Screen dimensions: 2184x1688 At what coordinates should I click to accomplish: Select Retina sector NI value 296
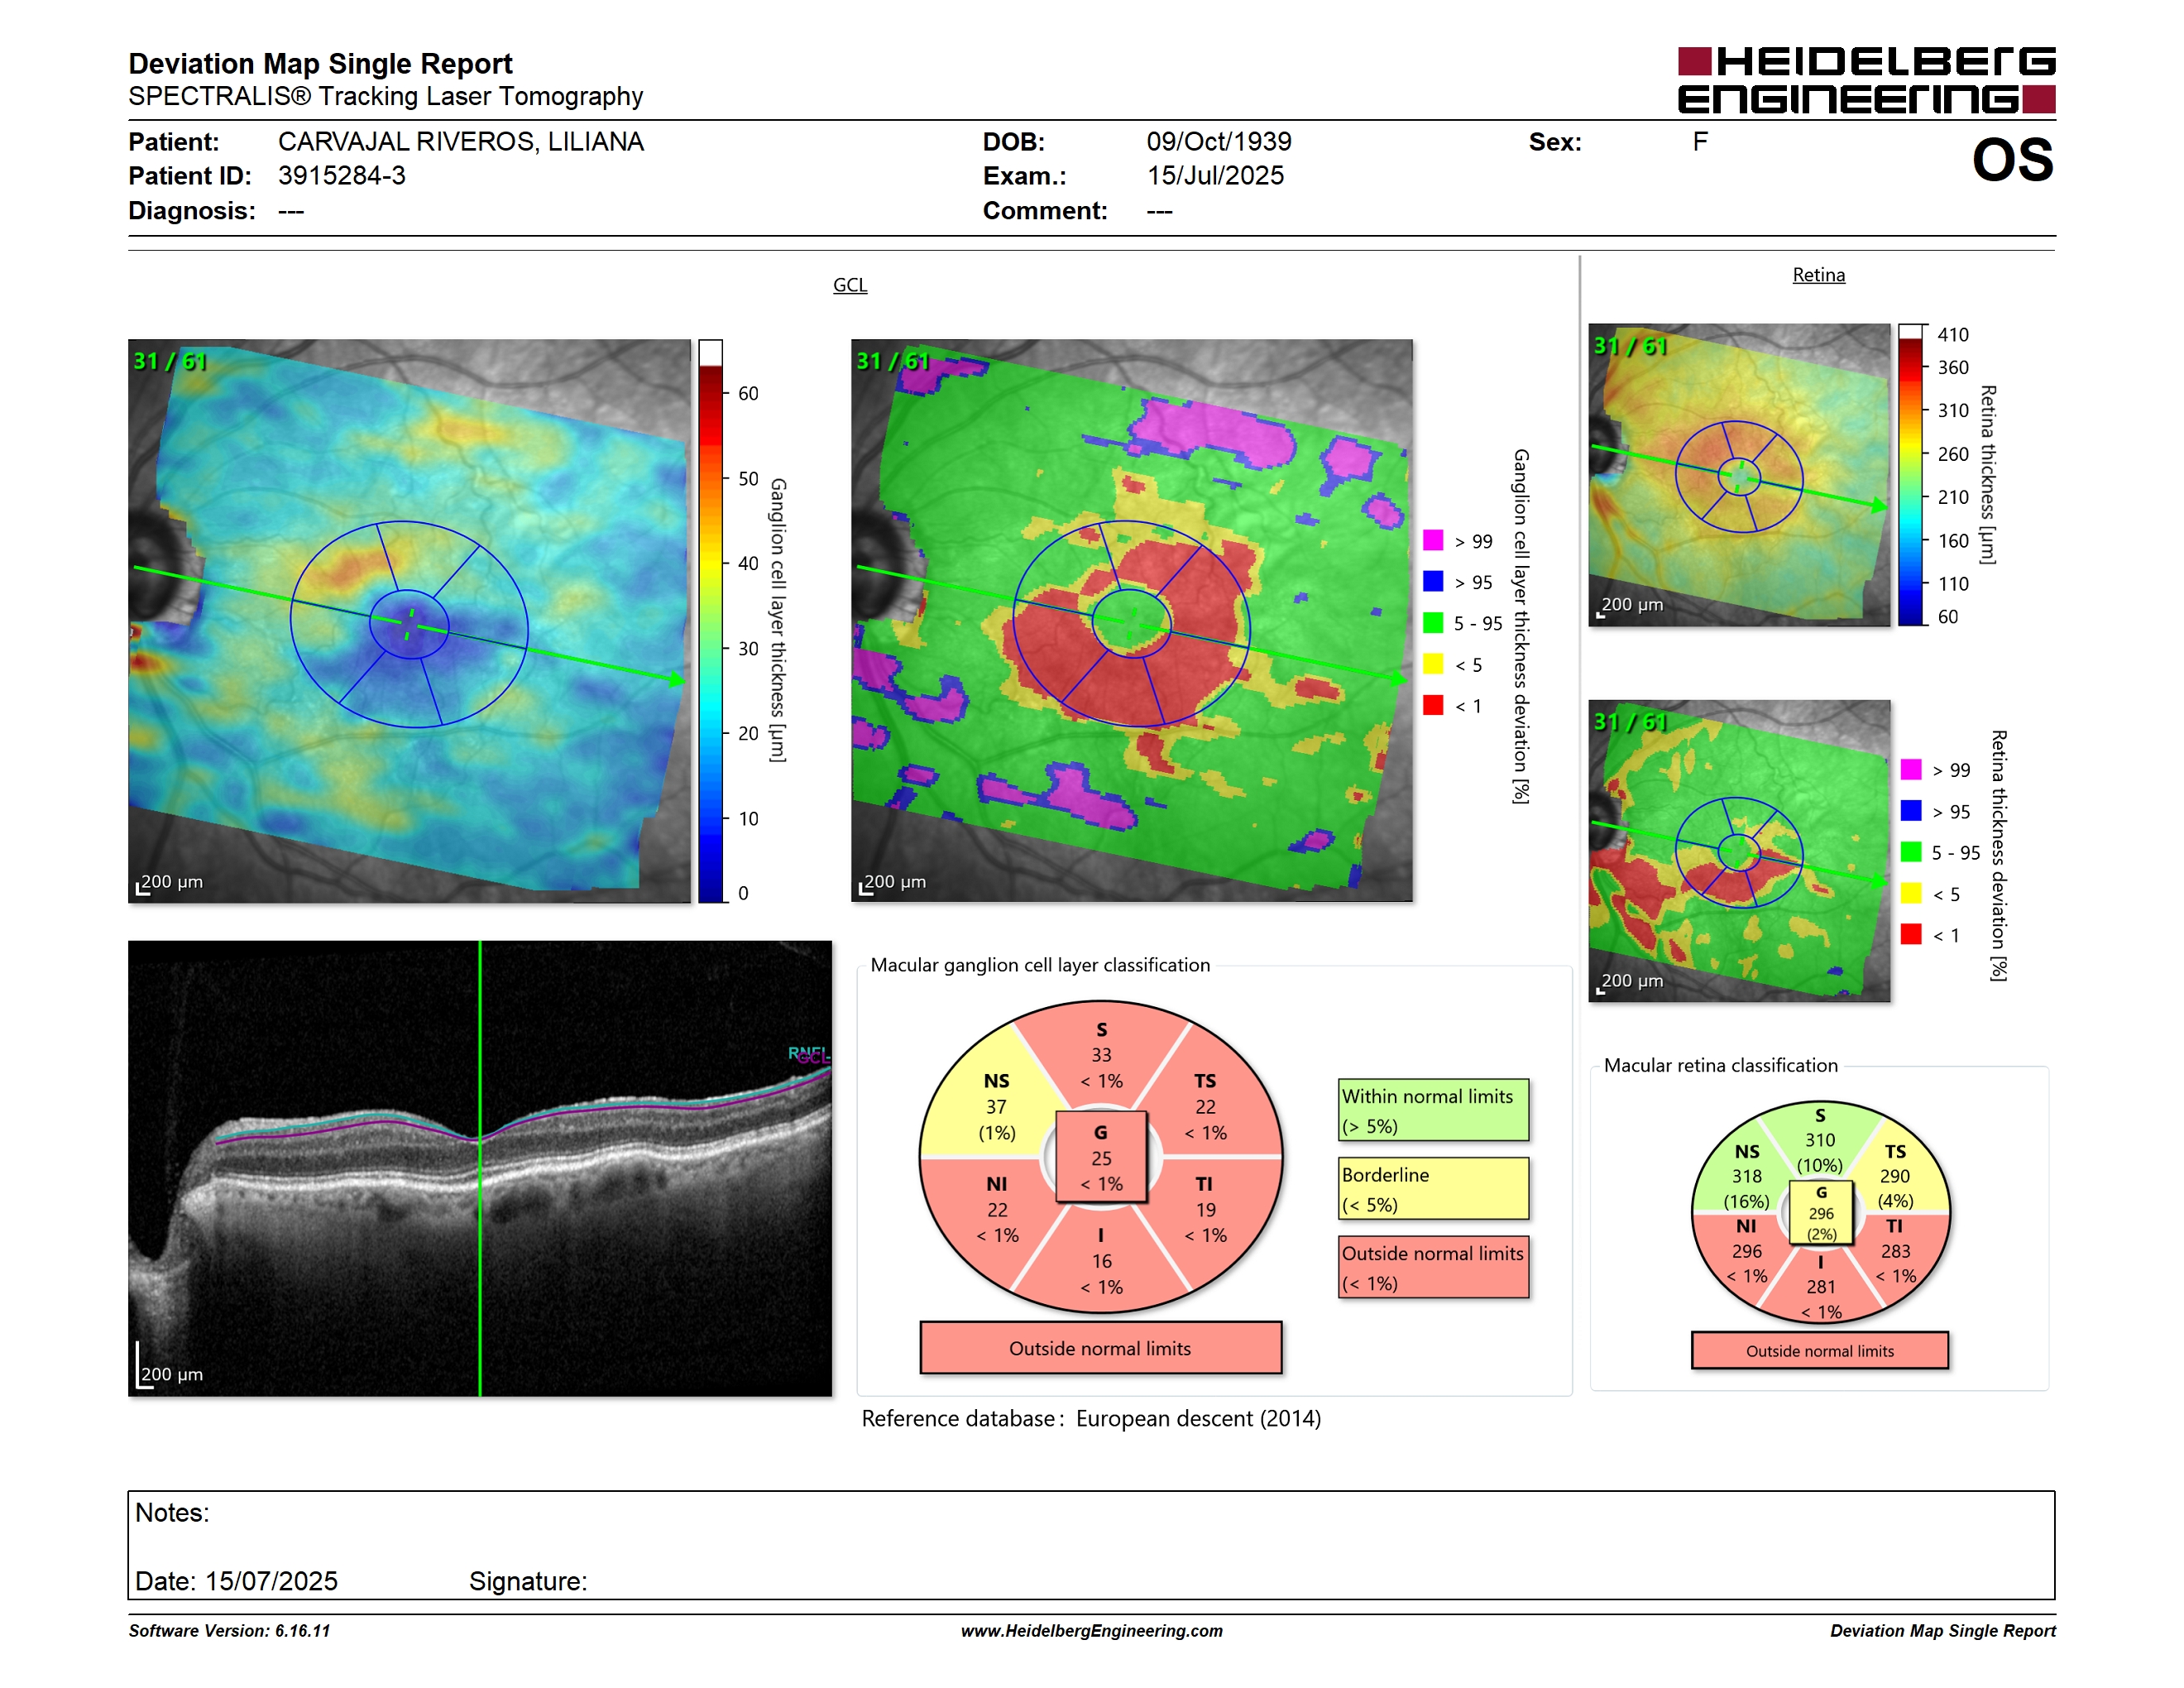pos(1746,1251)
